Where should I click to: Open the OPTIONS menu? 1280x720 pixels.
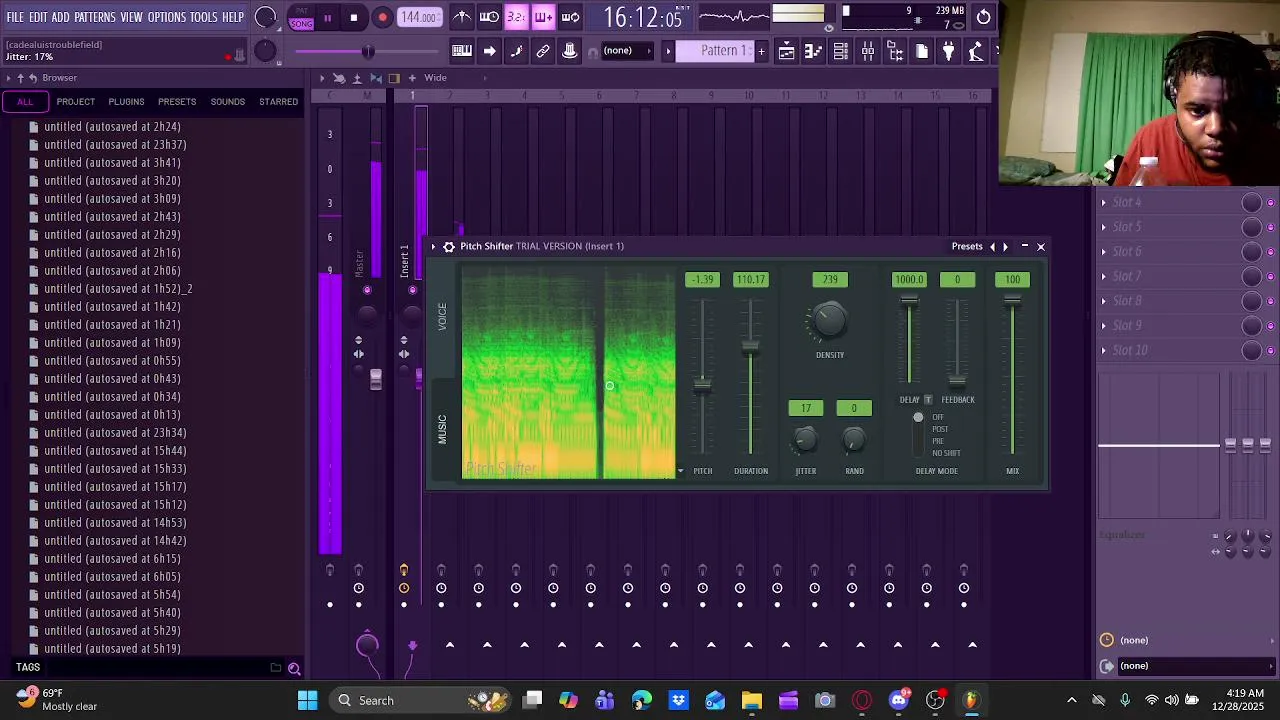167,17
